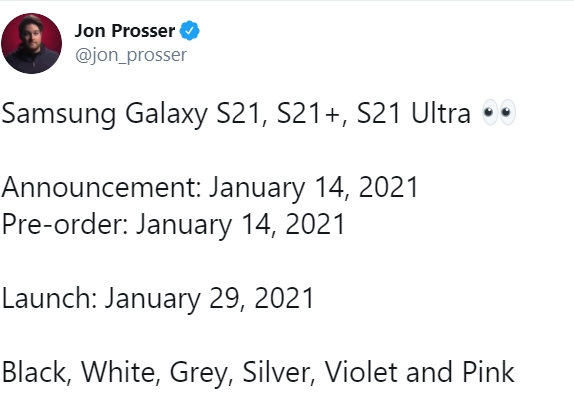Click the blue verified badge icon
Screen dimensions: 574x398
tap(189, 31)
